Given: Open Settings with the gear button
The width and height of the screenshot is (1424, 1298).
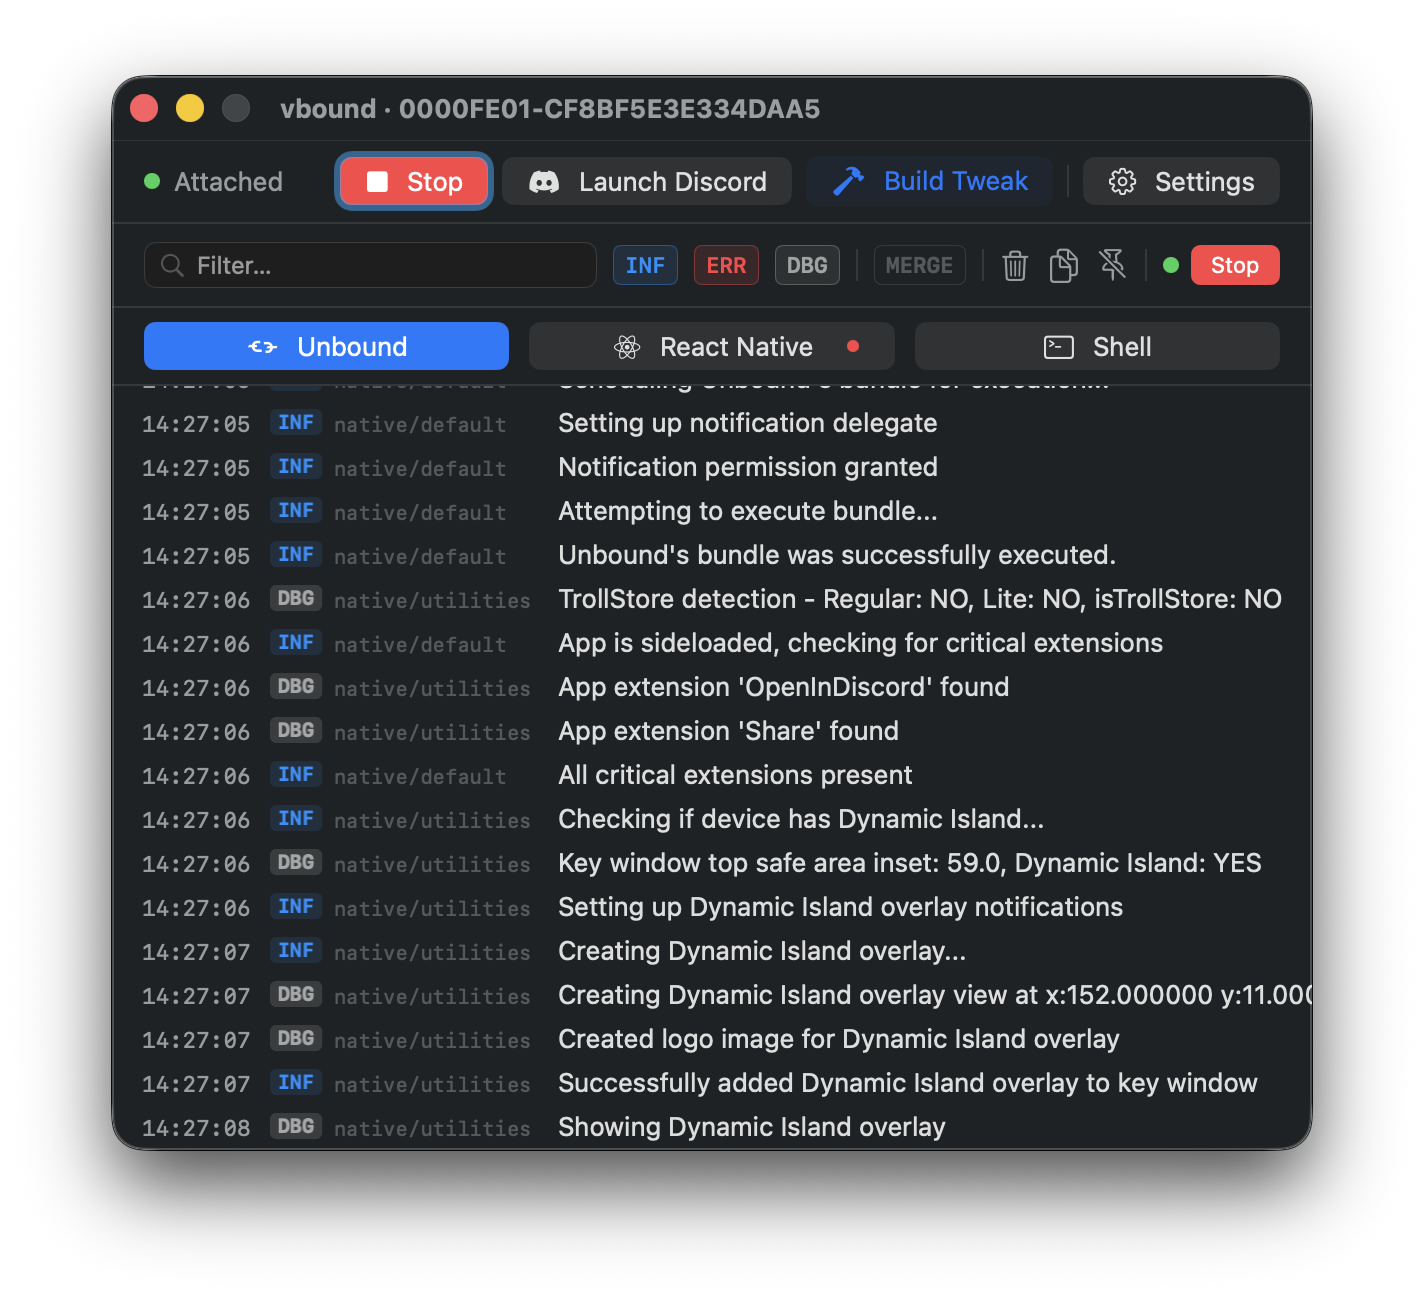Looking at the screenshot, I should pyautogui.click(x=1181, y=181).
